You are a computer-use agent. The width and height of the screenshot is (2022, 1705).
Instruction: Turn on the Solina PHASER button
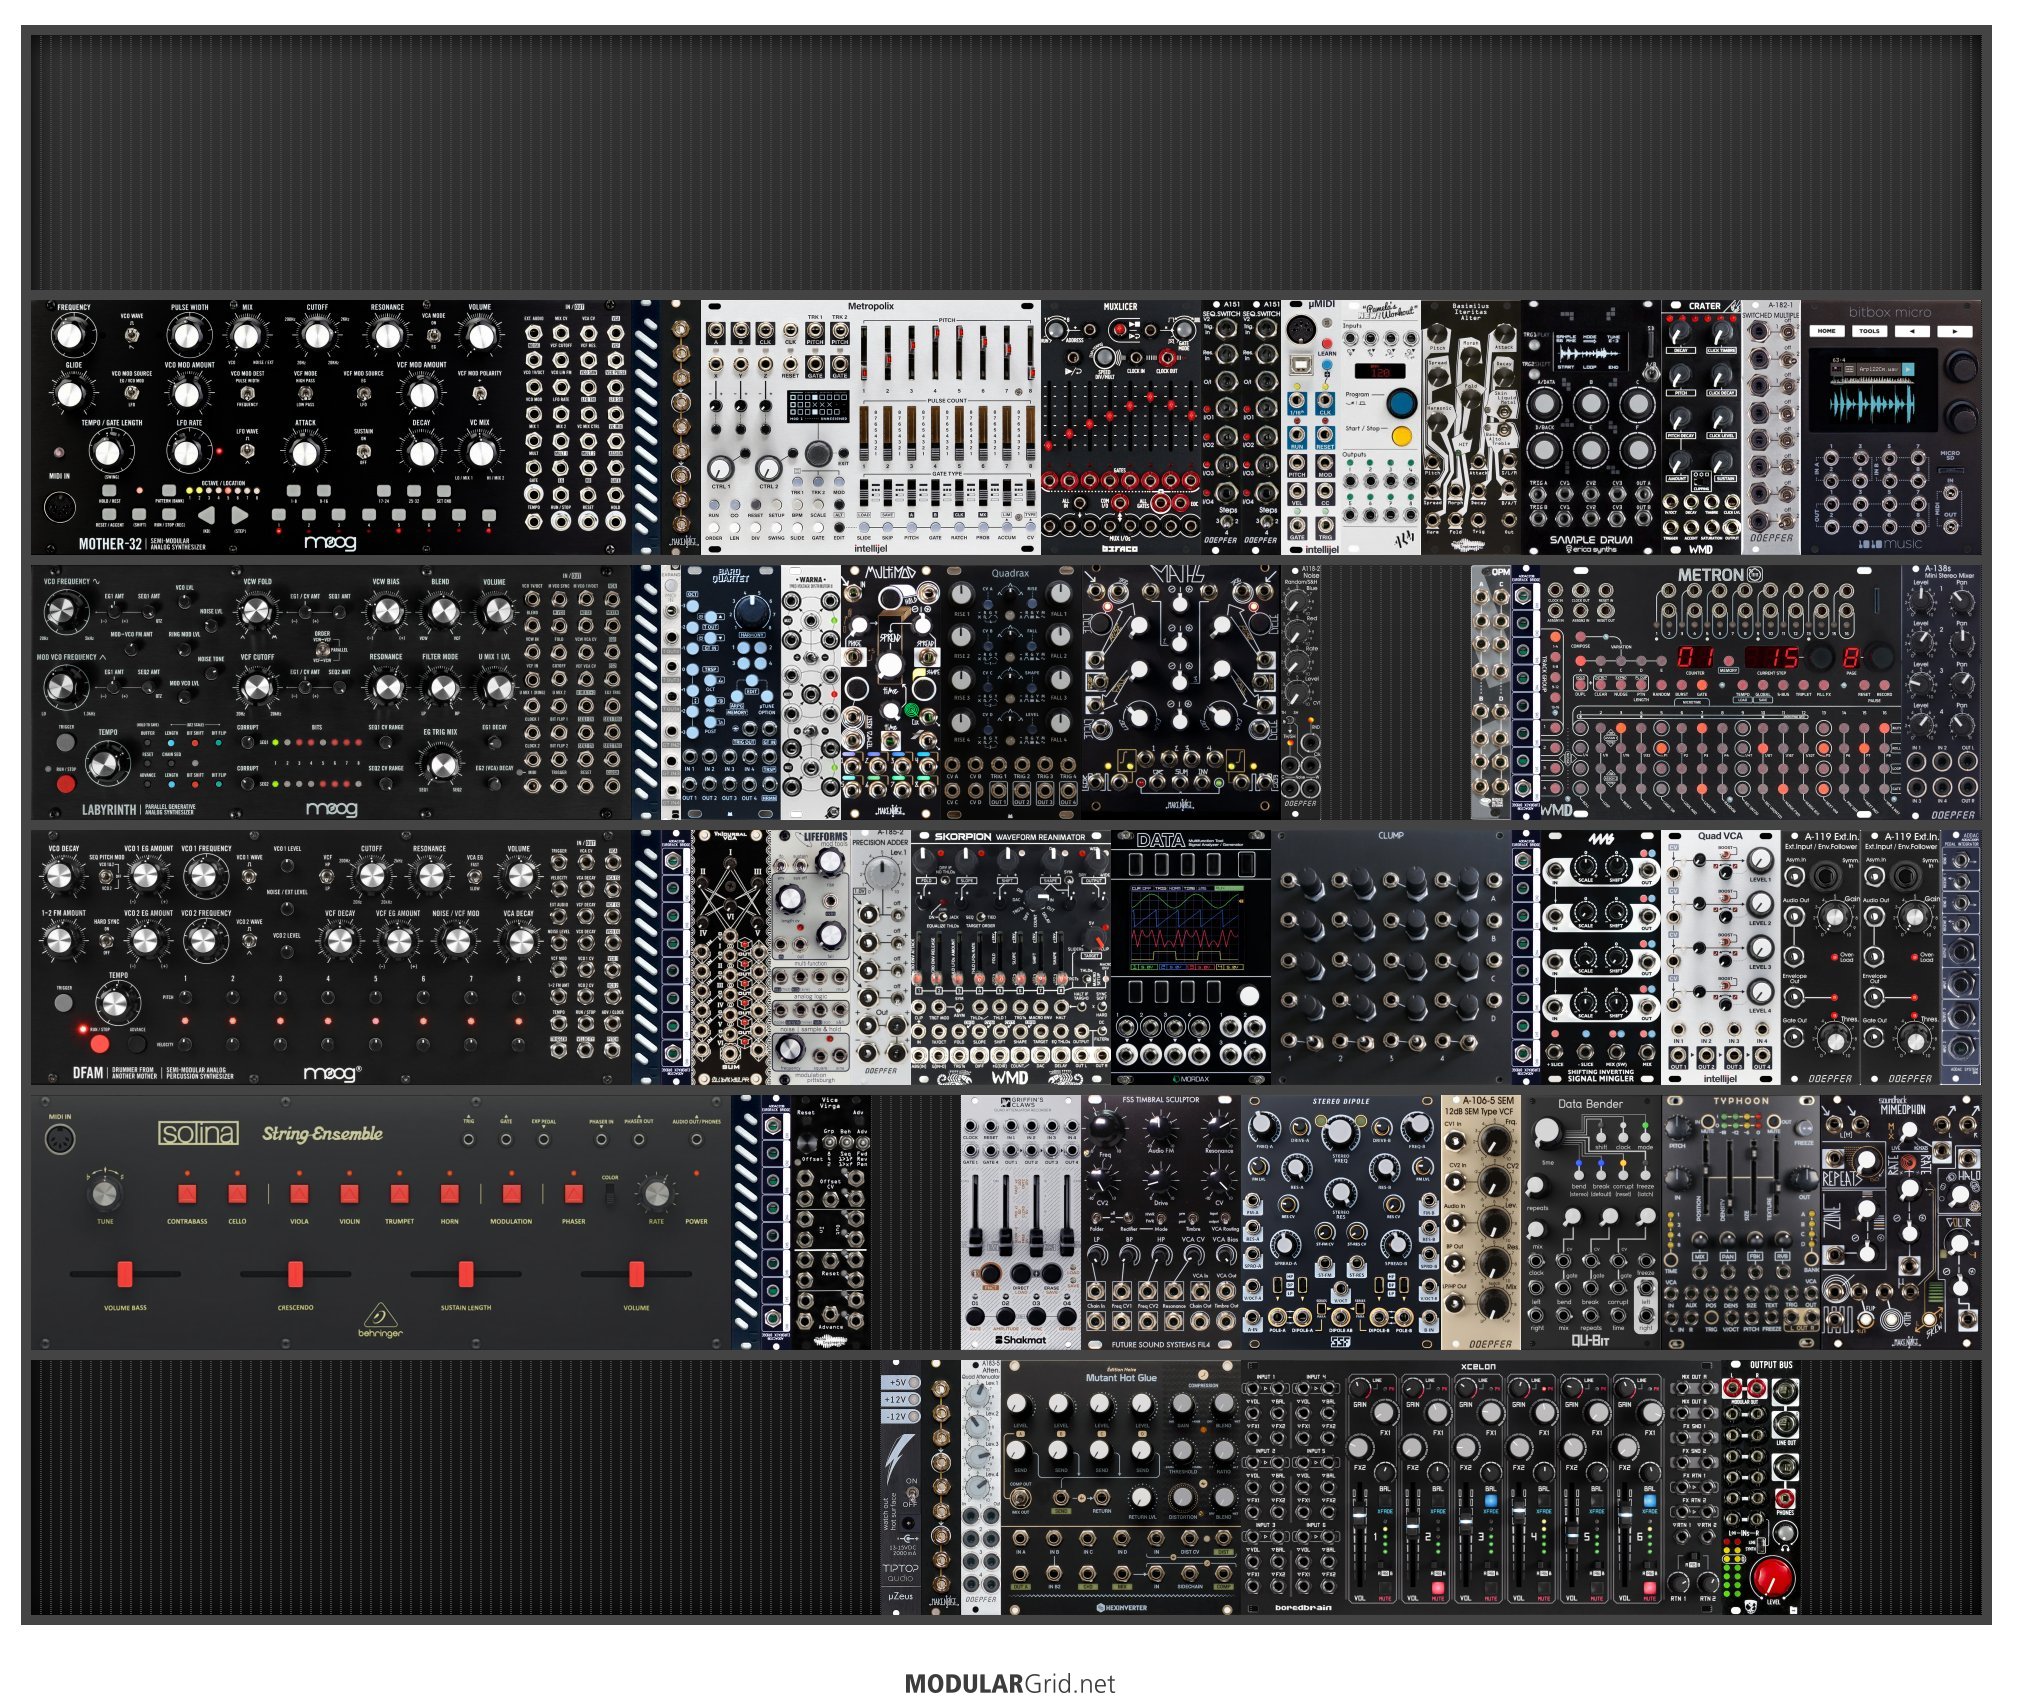(573, 1194)
